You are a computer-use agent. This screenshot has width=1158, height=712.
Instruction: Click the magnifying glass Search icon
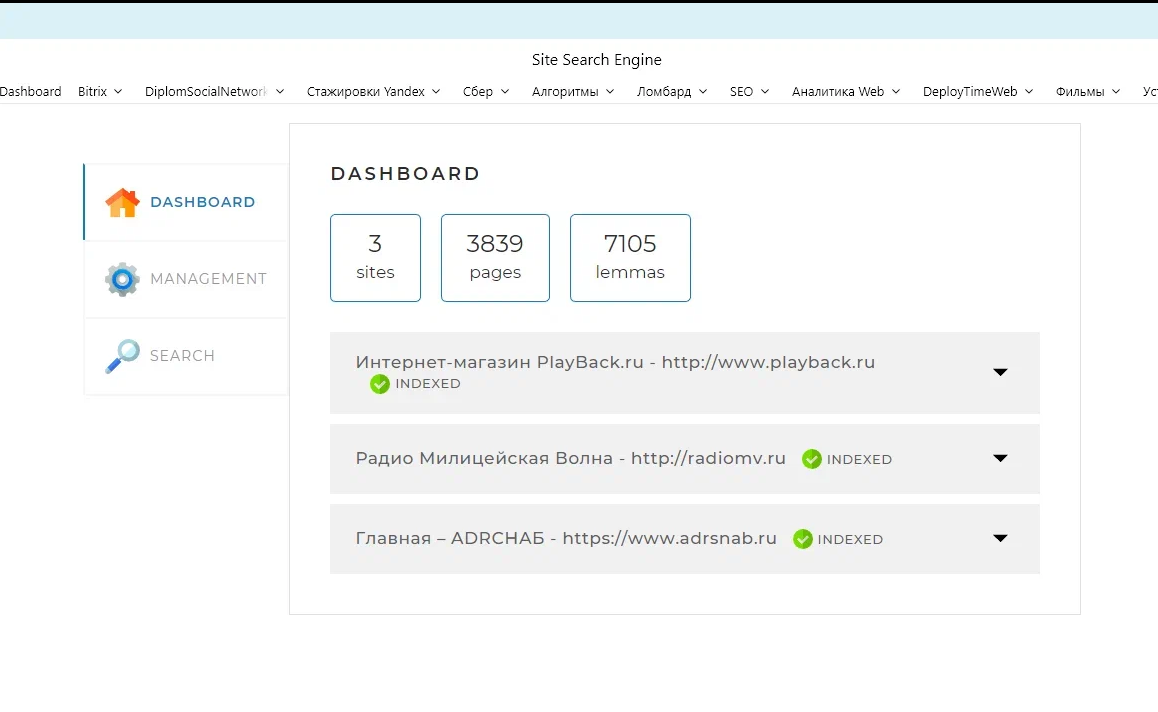point(123,356)
